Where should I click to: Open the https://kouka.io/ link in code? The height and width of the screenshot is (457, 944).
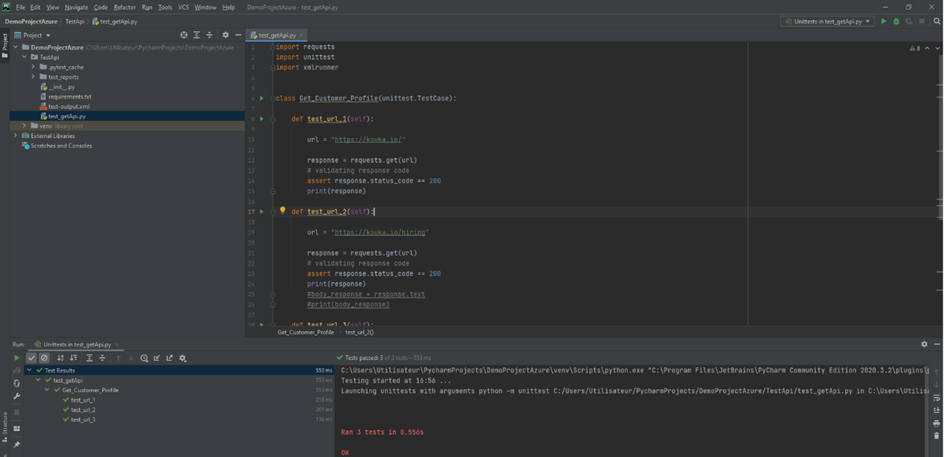[x=370, y=139]
